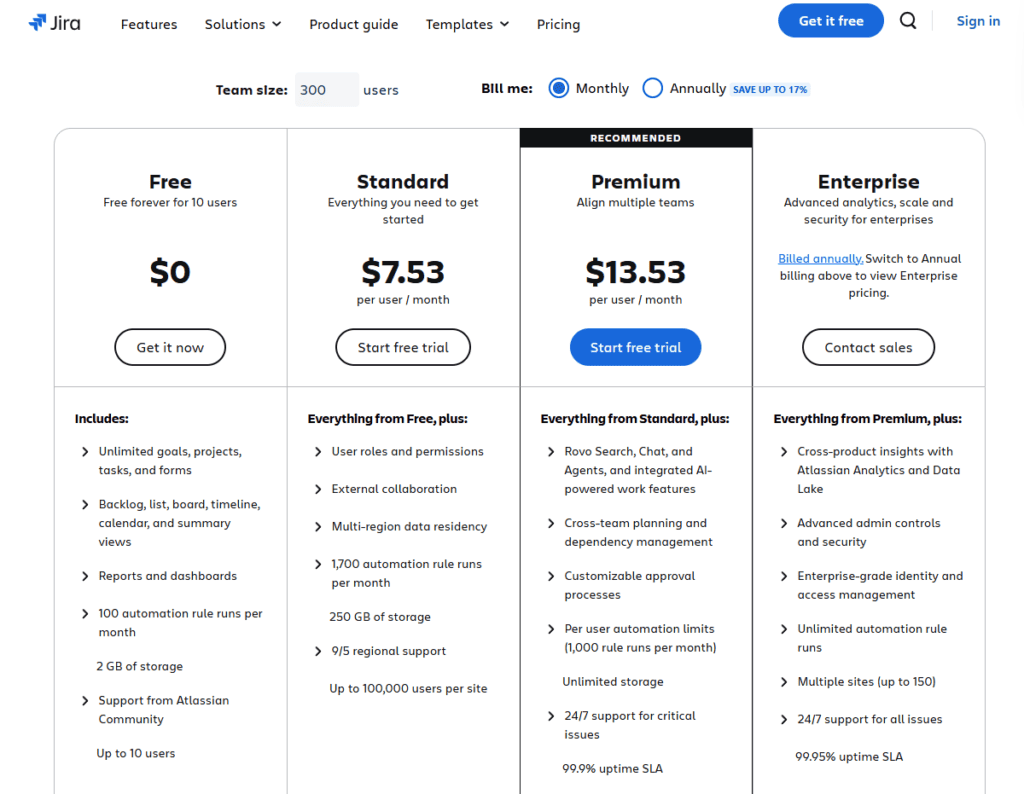Click the Team size input field
The height and width of the screenshot is (794, 1024).
click(327, 89)
